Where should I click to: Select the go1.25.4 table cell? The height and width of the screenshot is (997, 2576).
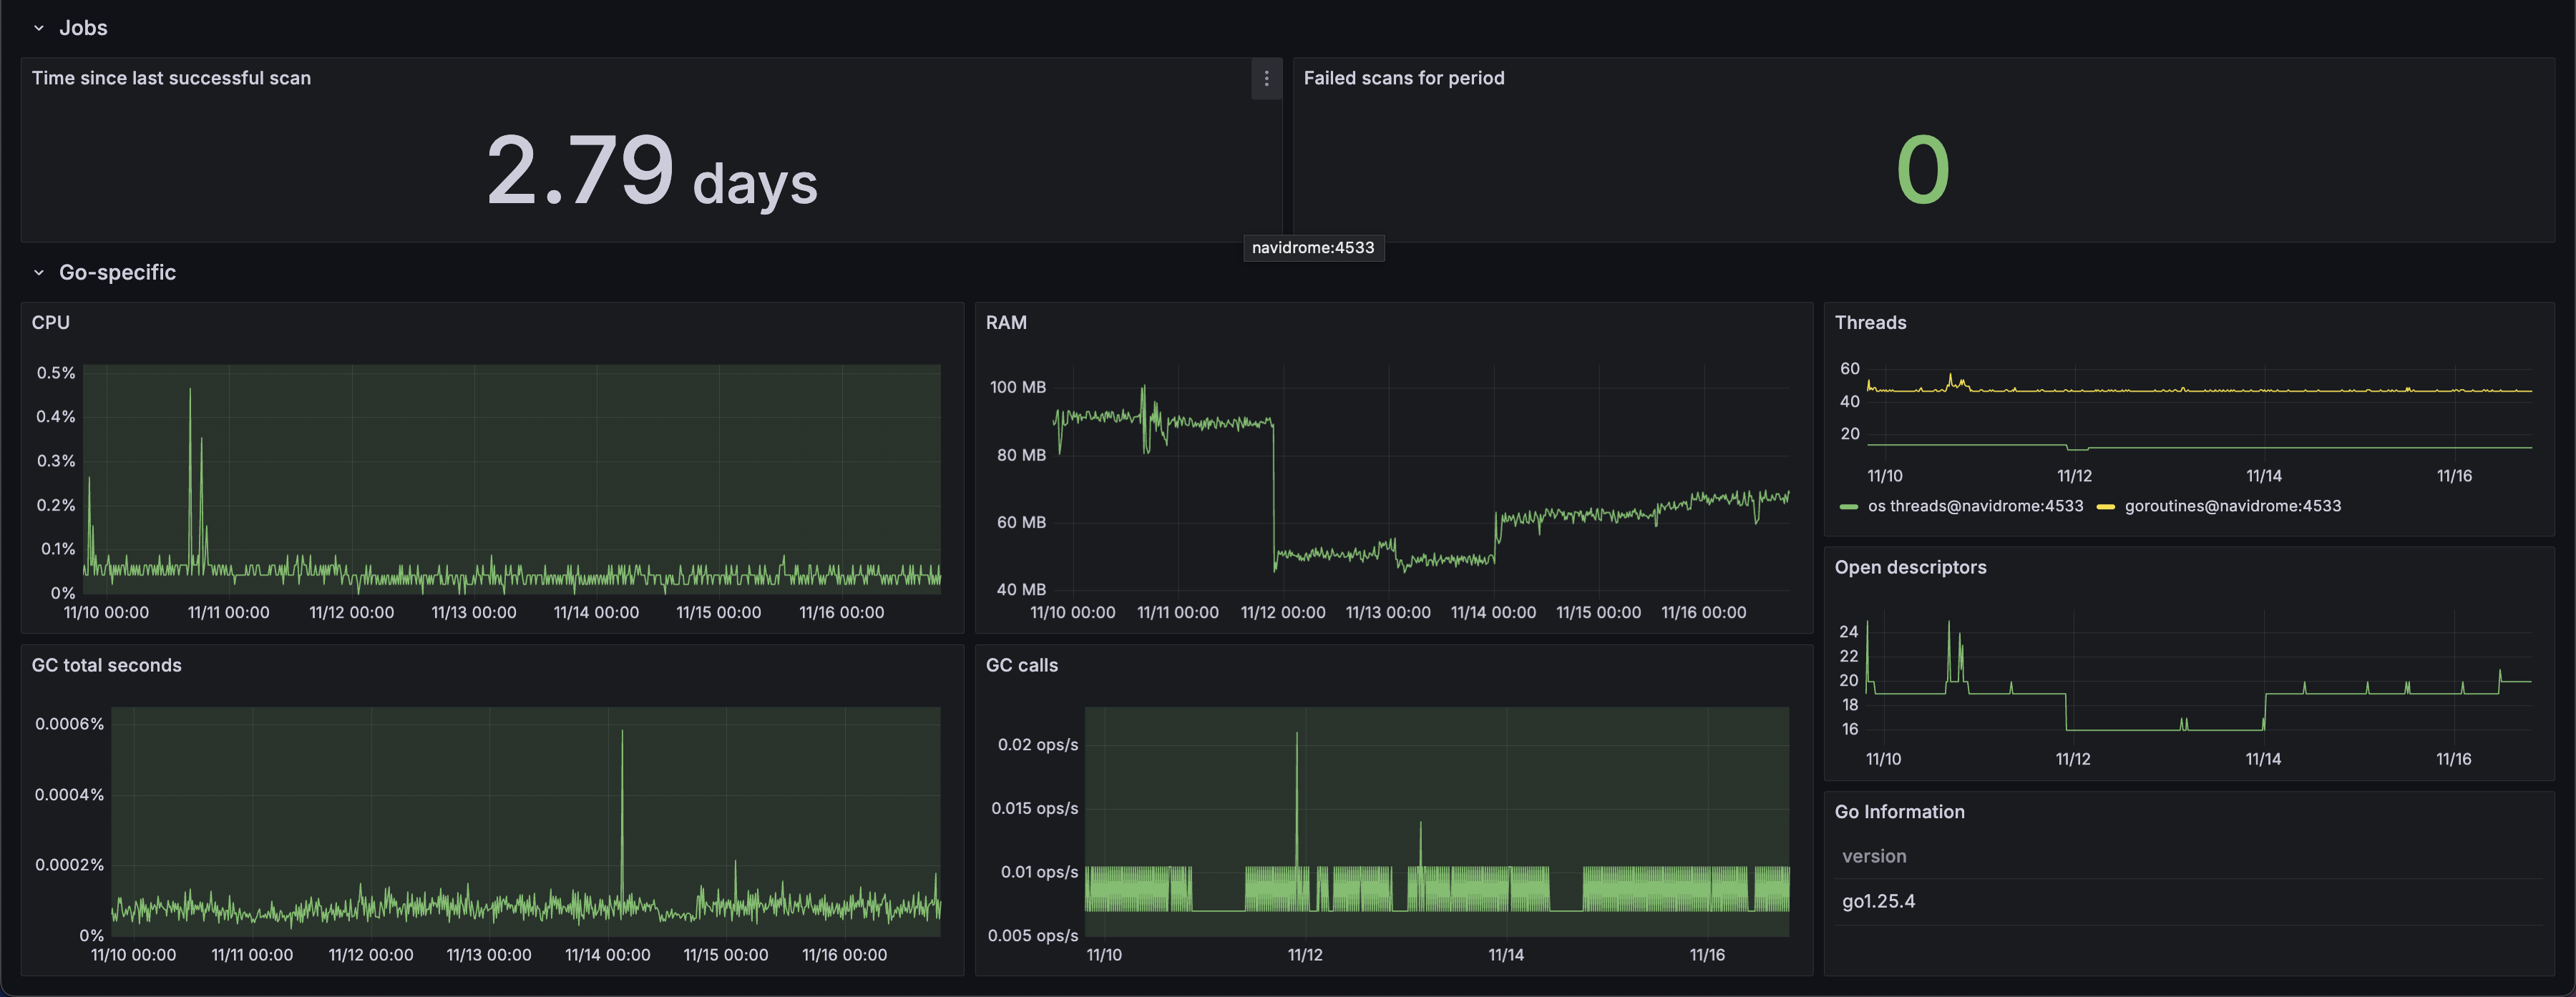pyautogui.click(x=1878, y=901)
